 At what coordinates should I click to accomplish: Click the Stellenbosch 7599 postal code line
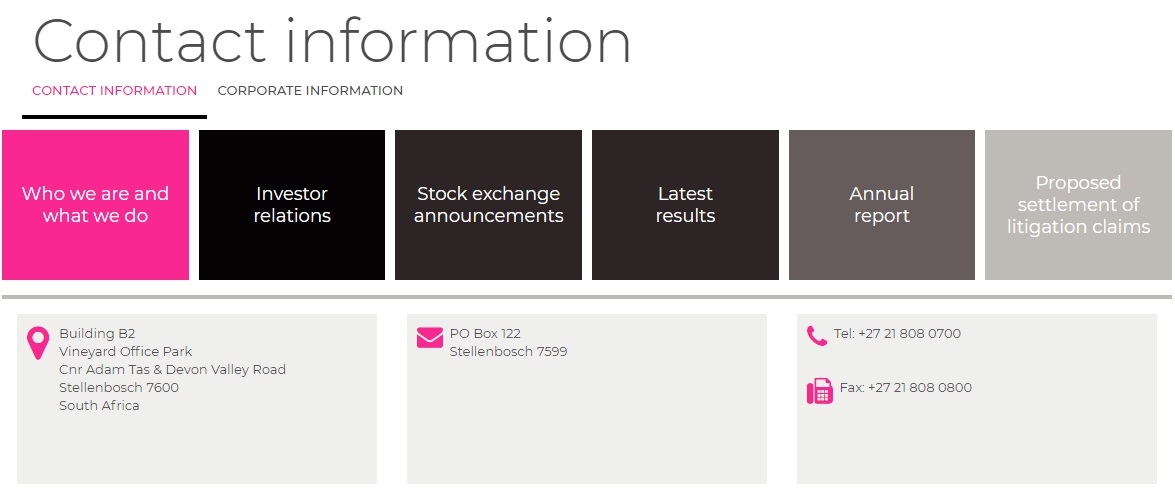click(x=508, y=352)
